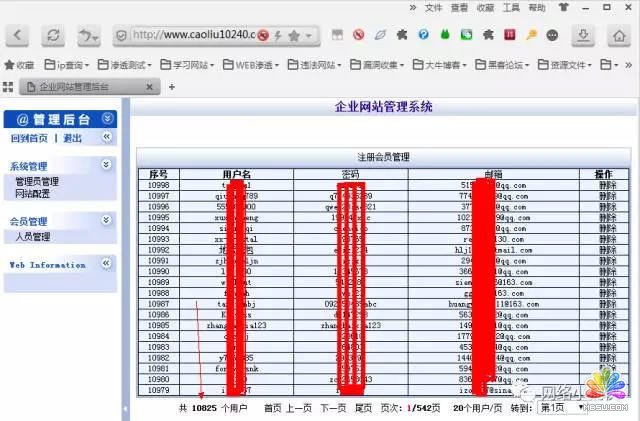Screen dimensions: 640x421
Task: Go to the browser home page icon
Action: coord(618,36)
